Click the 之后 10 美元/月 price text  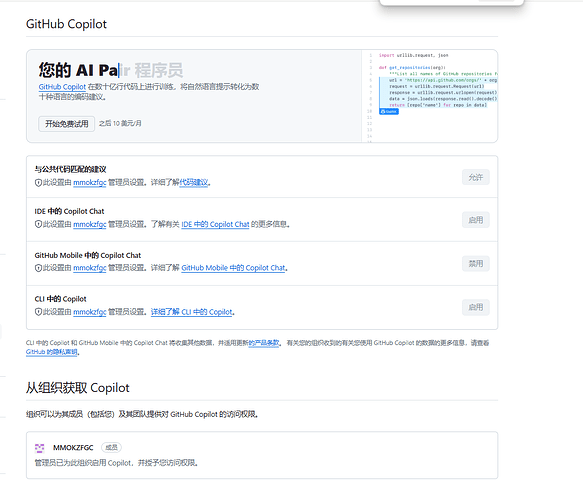click(x=120, y=123)
